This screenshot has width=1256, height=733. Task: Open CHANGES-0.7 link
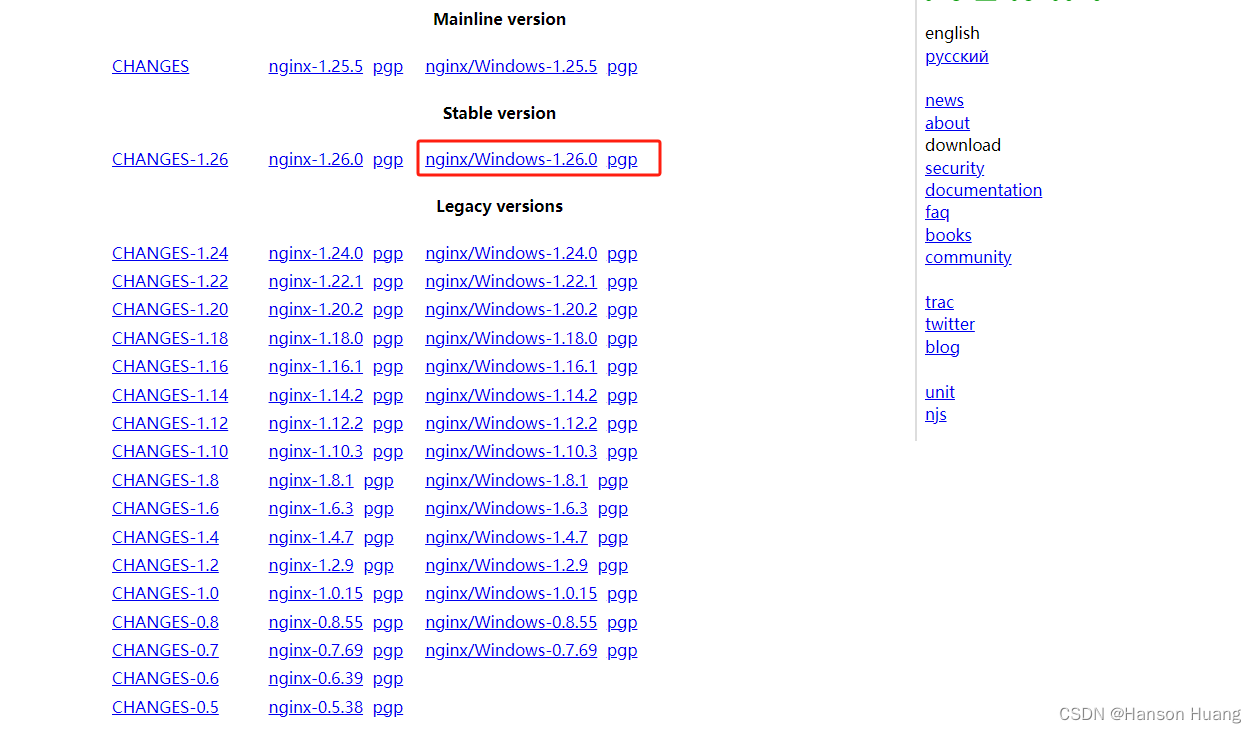pos(165,650)
